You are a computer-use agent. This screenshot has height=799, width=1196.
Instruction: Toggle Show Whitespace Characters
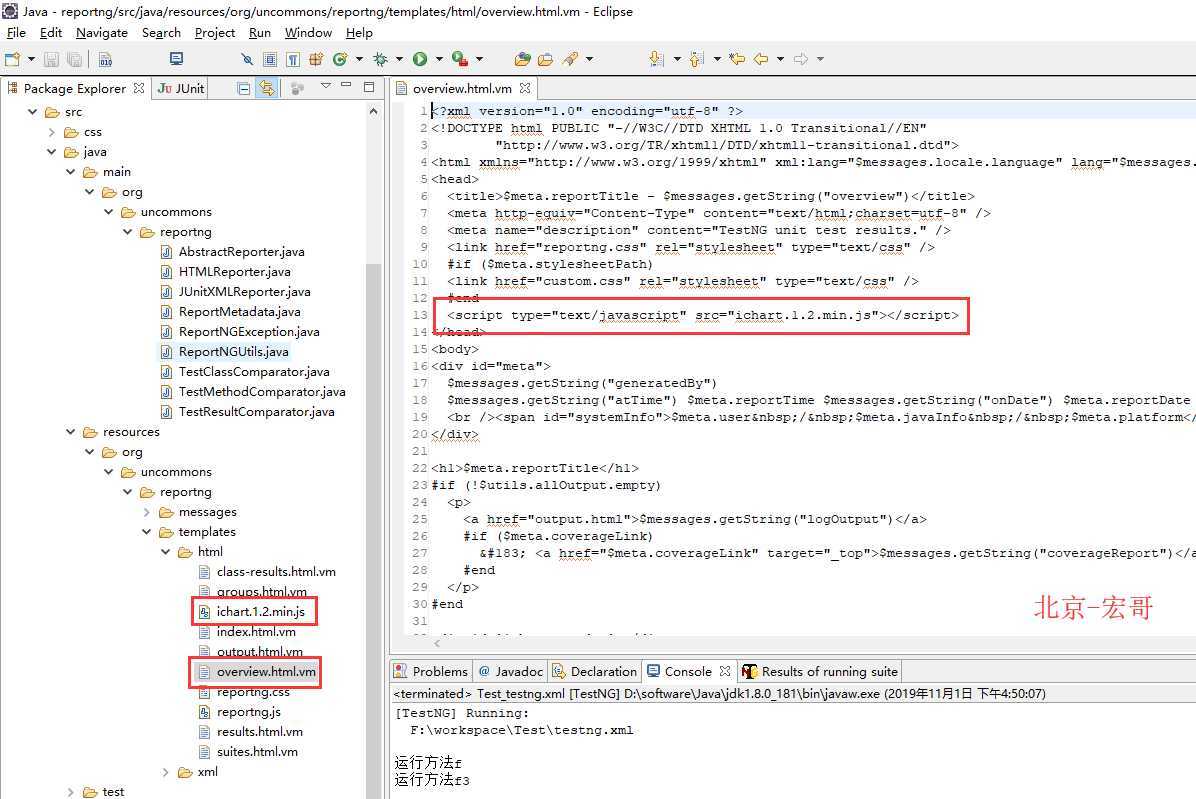click(x=293, y=59)
